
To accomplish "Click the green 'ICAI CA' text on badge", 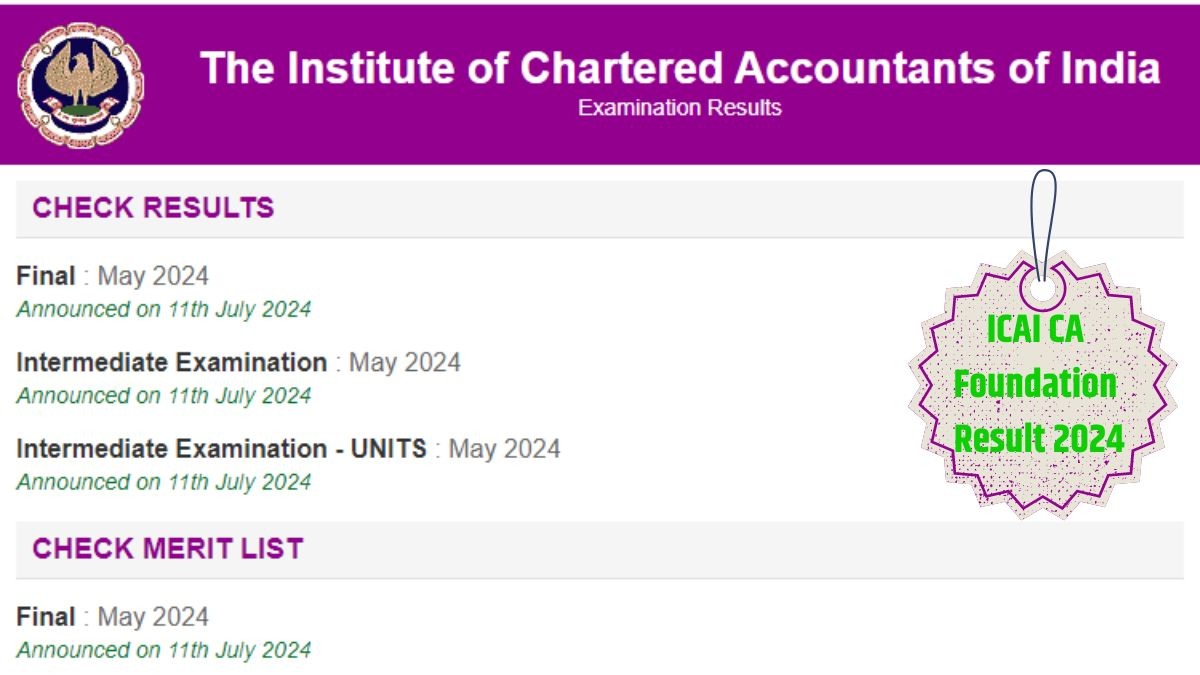I will (1035, 330).
